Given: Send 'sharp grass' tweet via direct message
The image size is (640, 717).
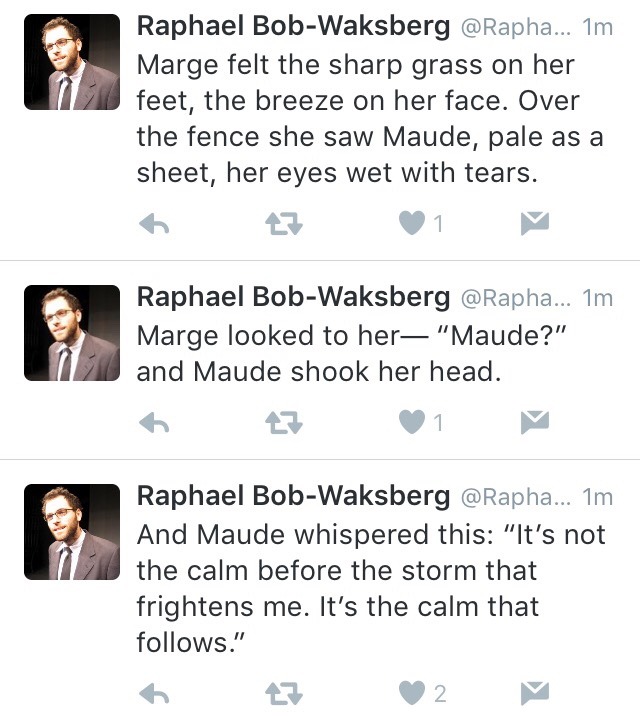Looking at the screenshot, I should click(536, 225).
